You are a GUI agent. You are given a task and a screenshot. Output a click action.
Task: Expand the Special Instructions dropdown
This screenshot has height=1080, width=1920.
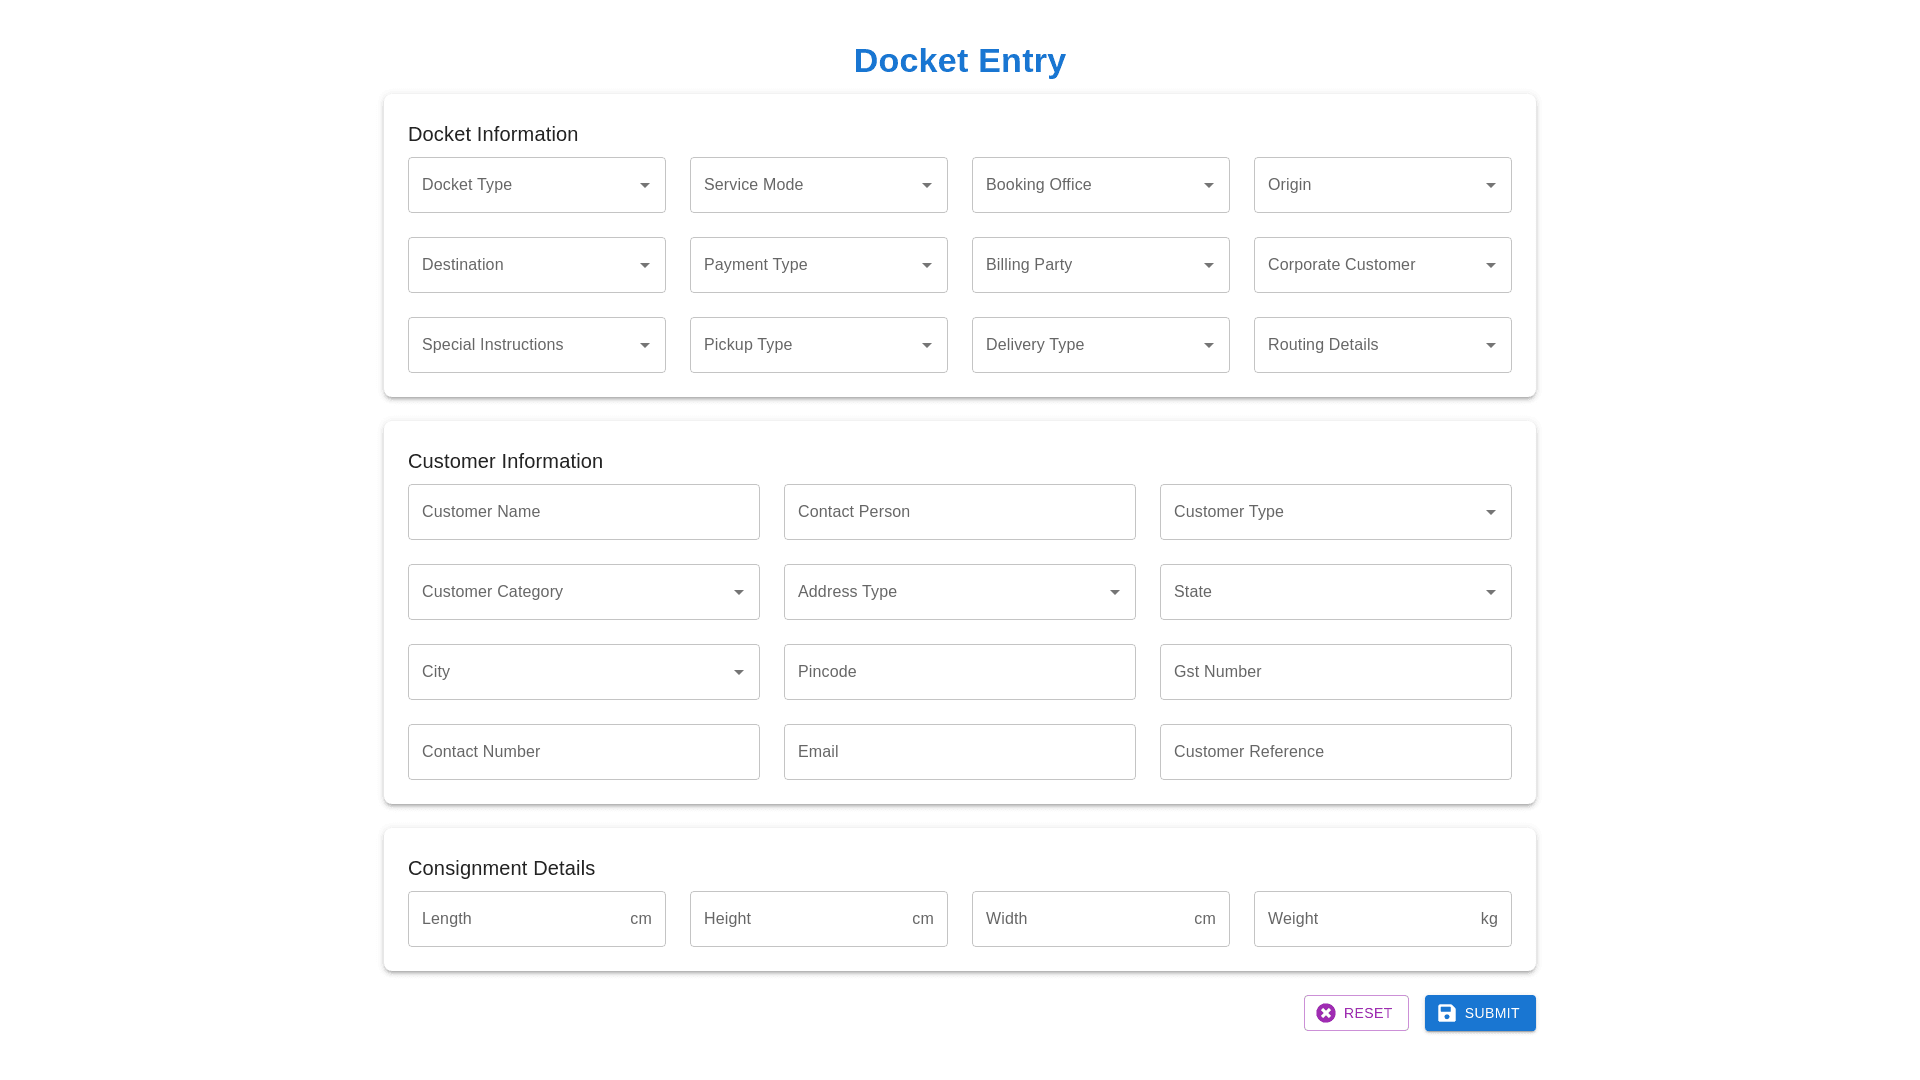pyautogui.click(x=536, y=345)
